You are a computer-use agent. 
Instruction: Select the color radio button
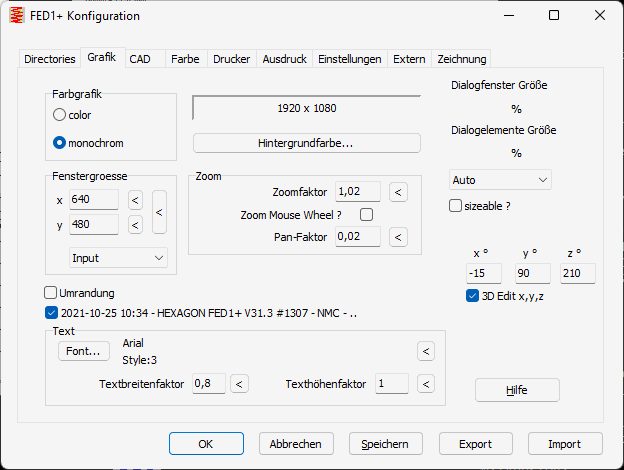59,115
